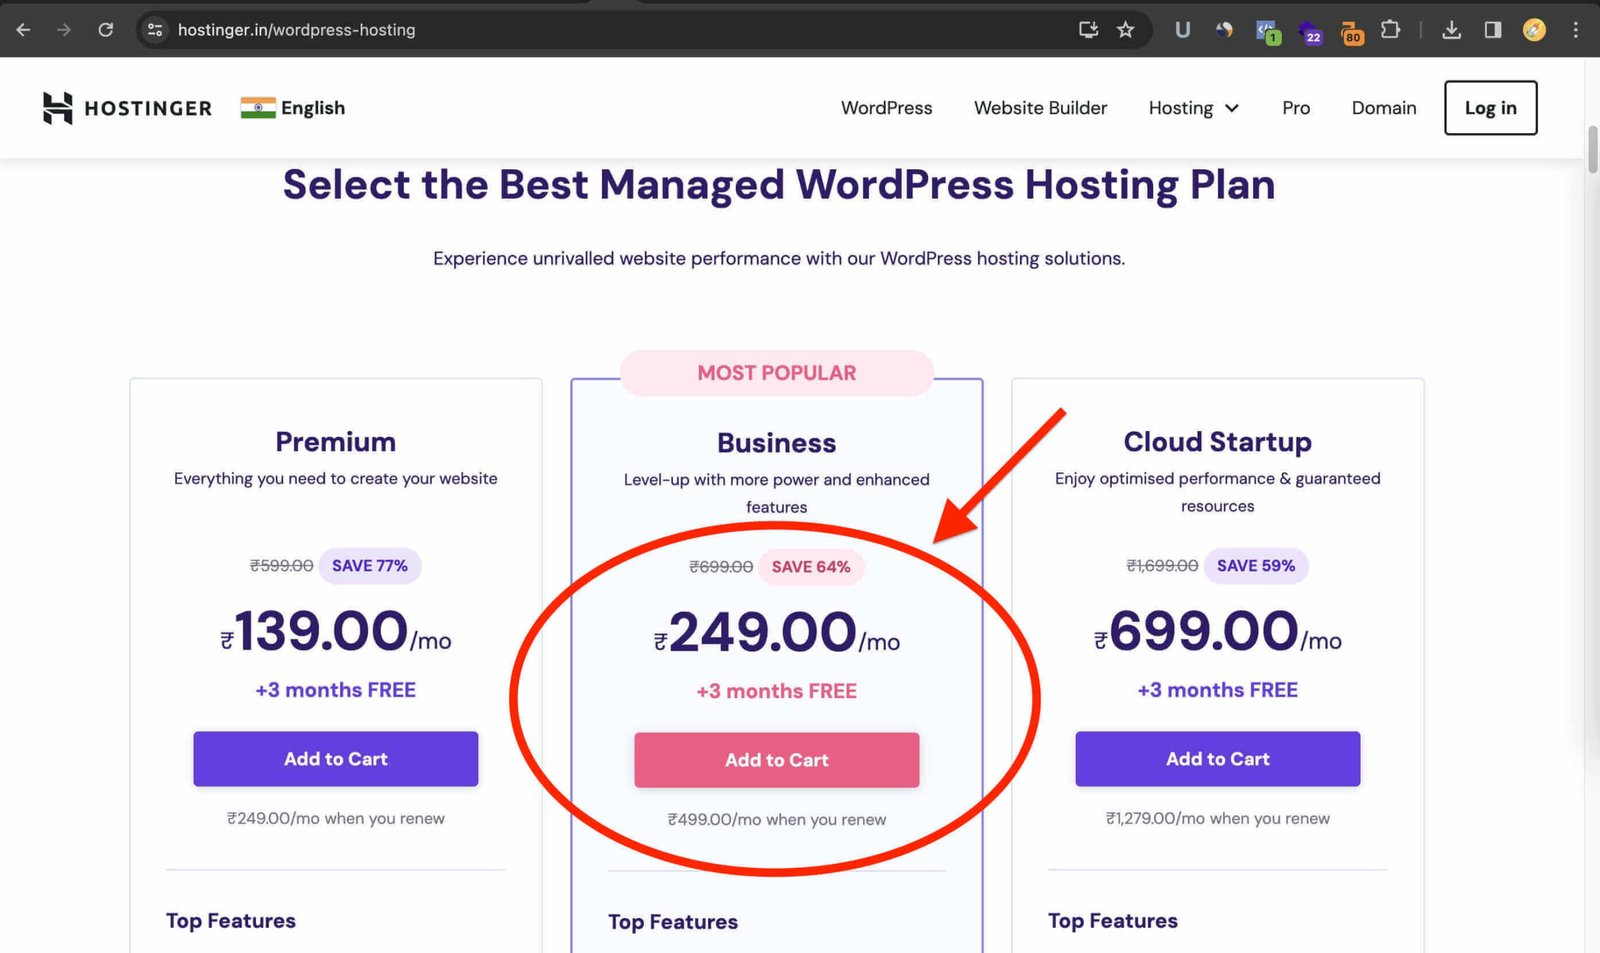Viewport: 1600px width, 953px height.
Task: Add the Premium plan to cart
Action: (336, 759)
